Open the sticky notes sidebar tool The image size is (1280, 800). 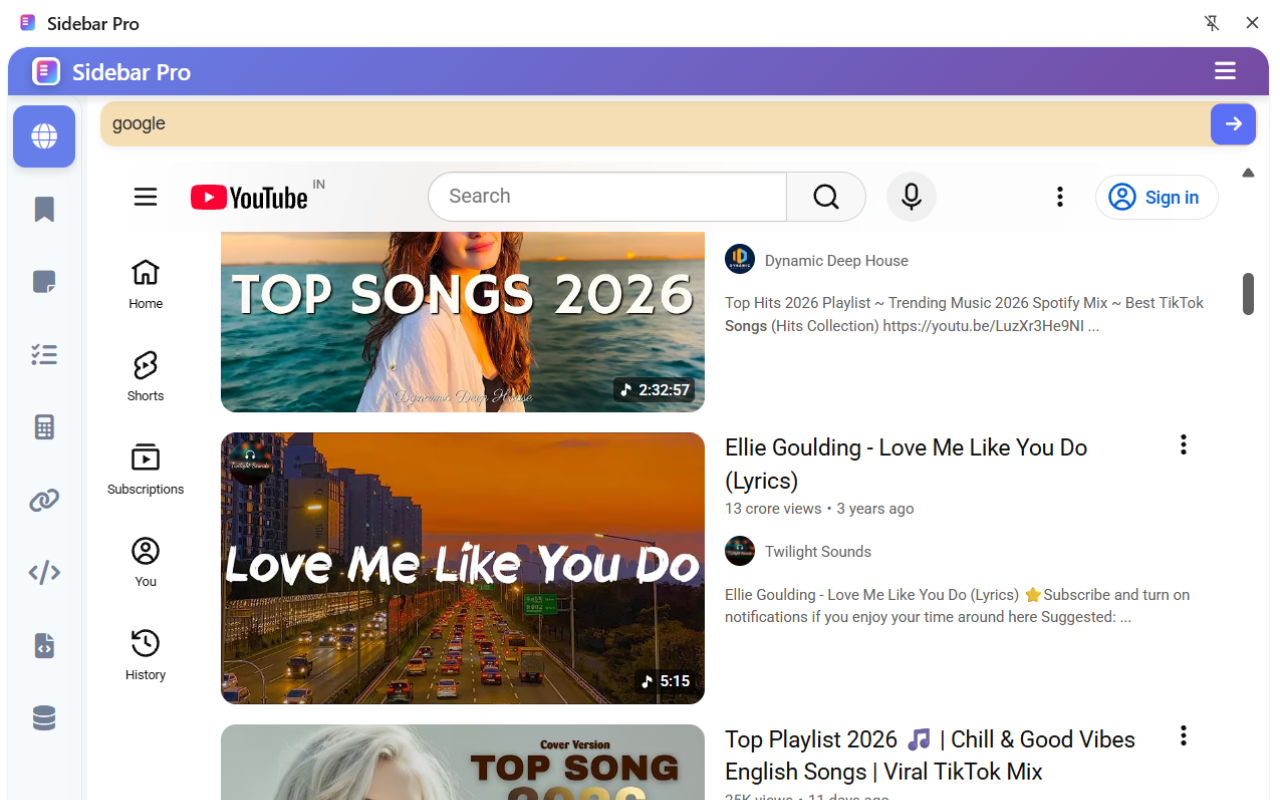point(44,282)
